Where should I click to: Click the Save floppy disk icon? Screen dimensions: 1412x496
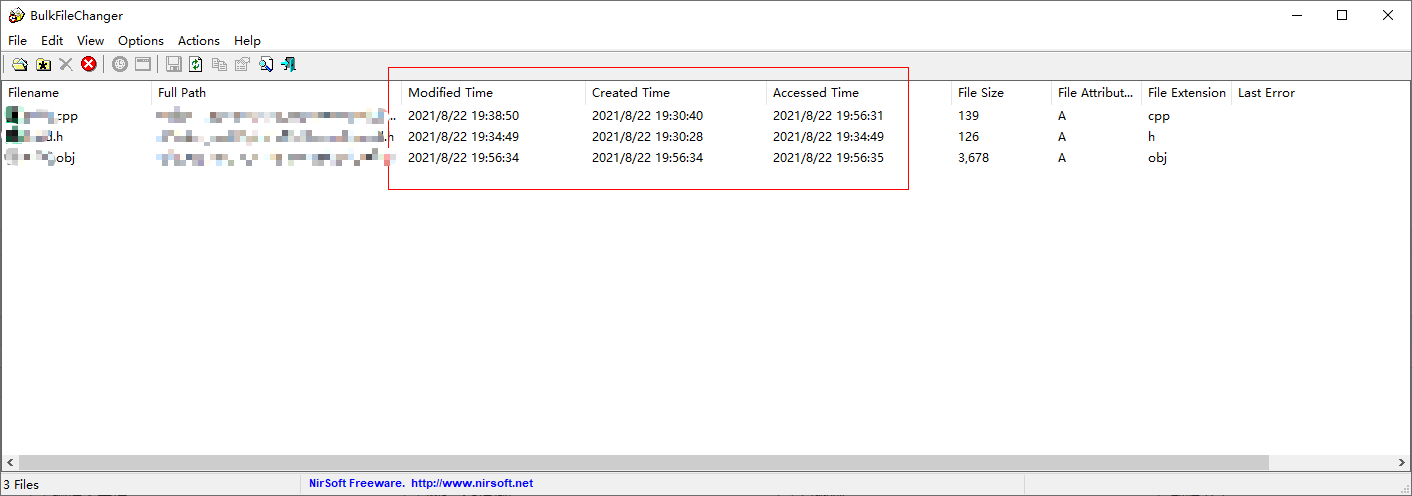[x=174, y=65]
